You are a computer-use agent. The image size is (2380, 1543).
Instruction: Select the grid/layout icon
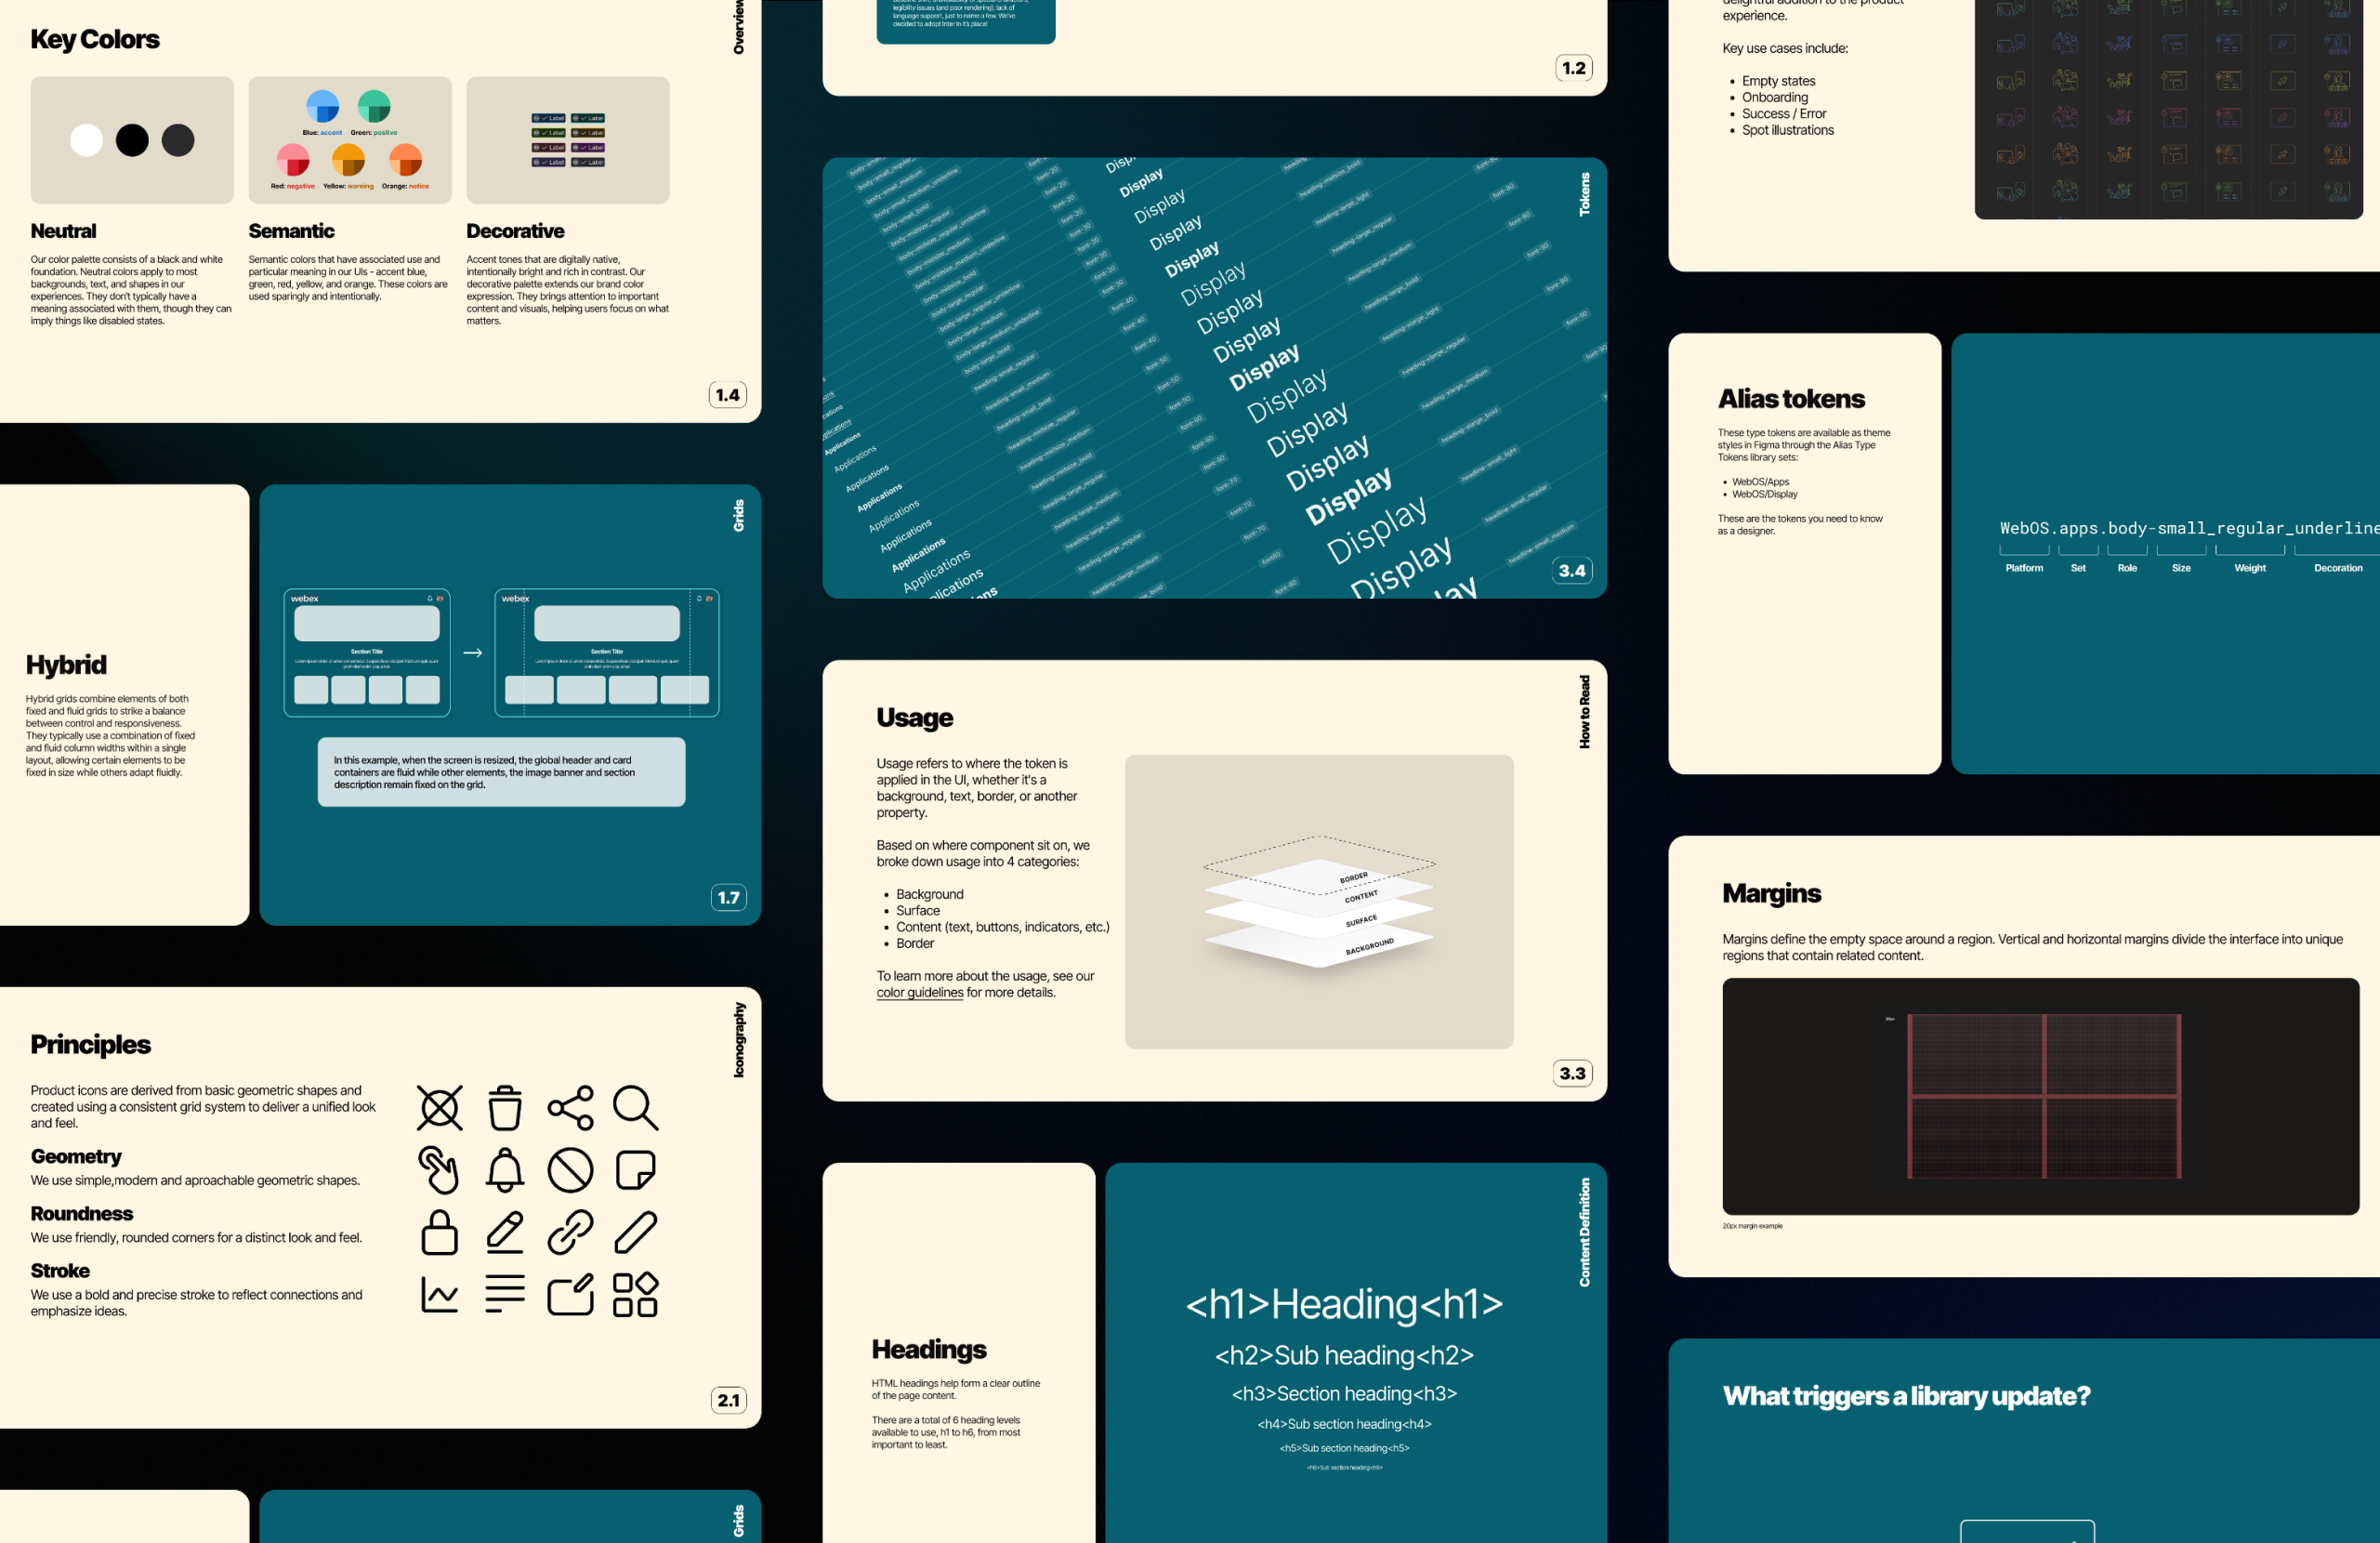pyautogui.click(x=633, y=1297)
